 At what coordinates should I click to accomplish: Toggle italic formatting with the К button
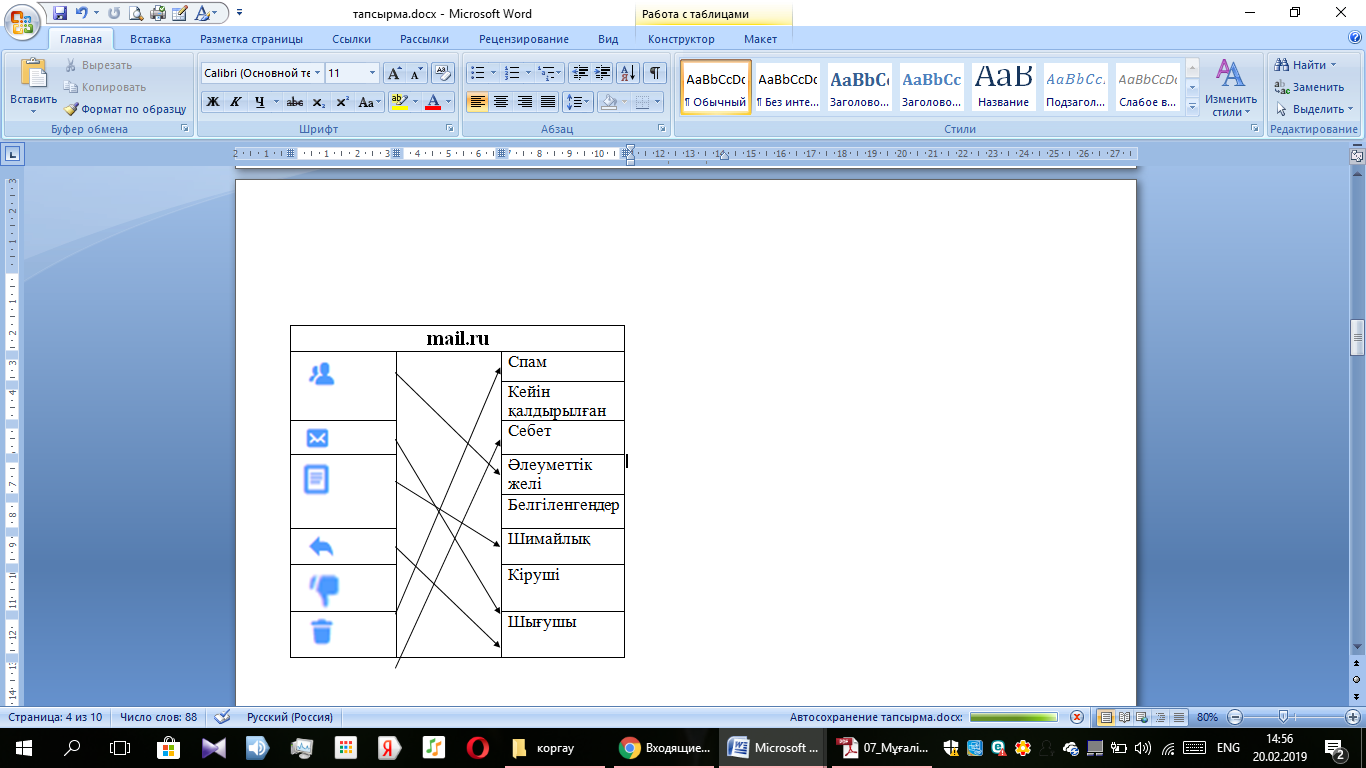click(236, 102)
